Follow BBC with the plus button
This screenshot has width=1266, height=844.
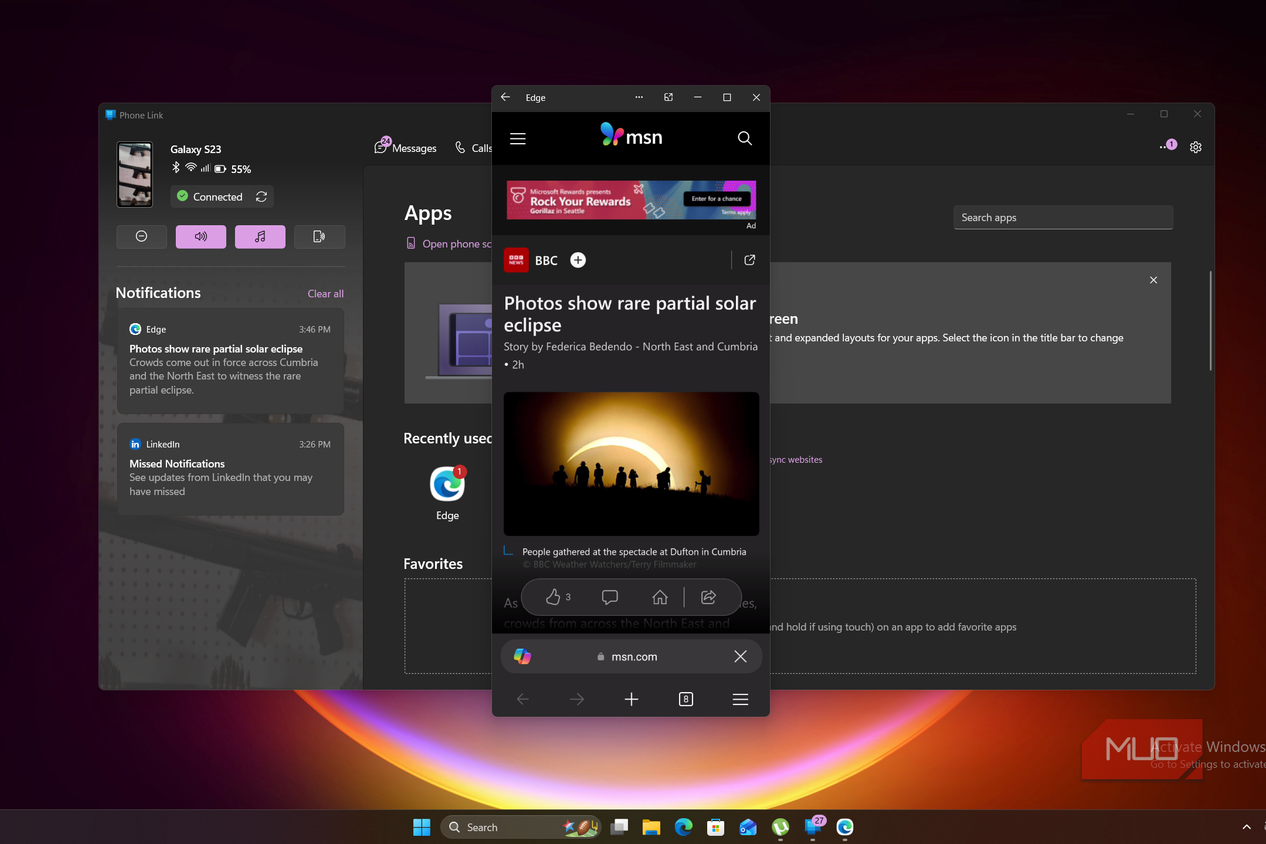(x=578, y=260)
